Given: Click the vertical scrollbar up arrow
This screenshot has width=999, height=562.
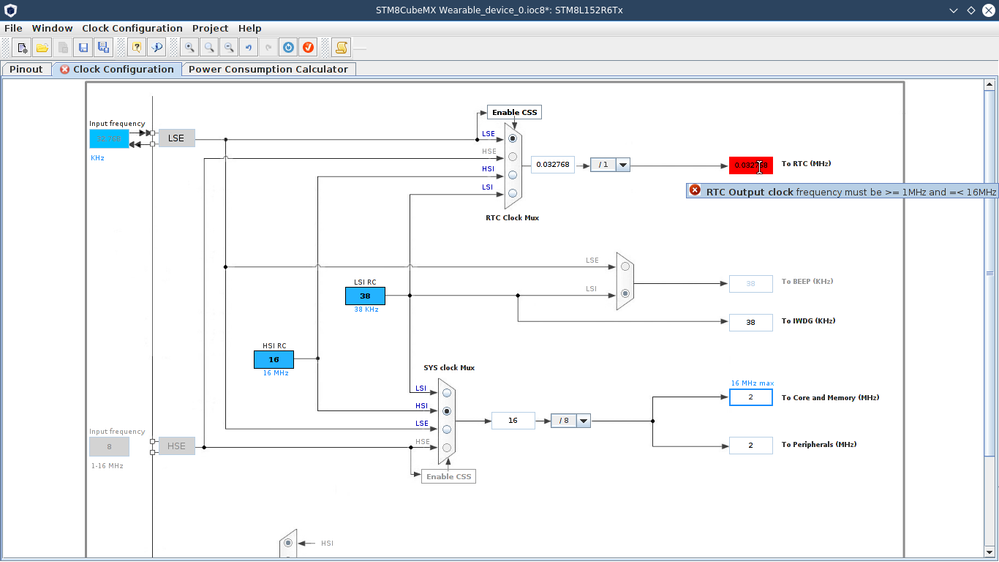Looking at the screenshot, I should tap(989, 84).
